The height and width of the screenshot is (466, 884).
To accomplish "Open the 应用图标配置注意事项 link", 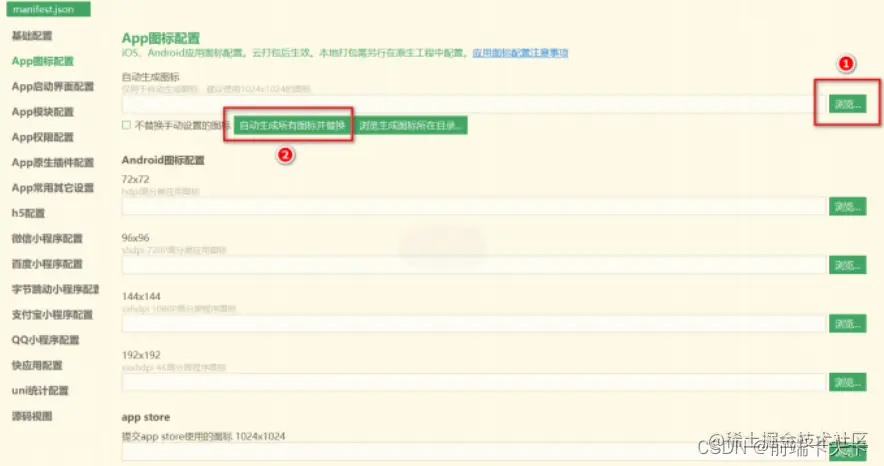I will click(520, 53).
